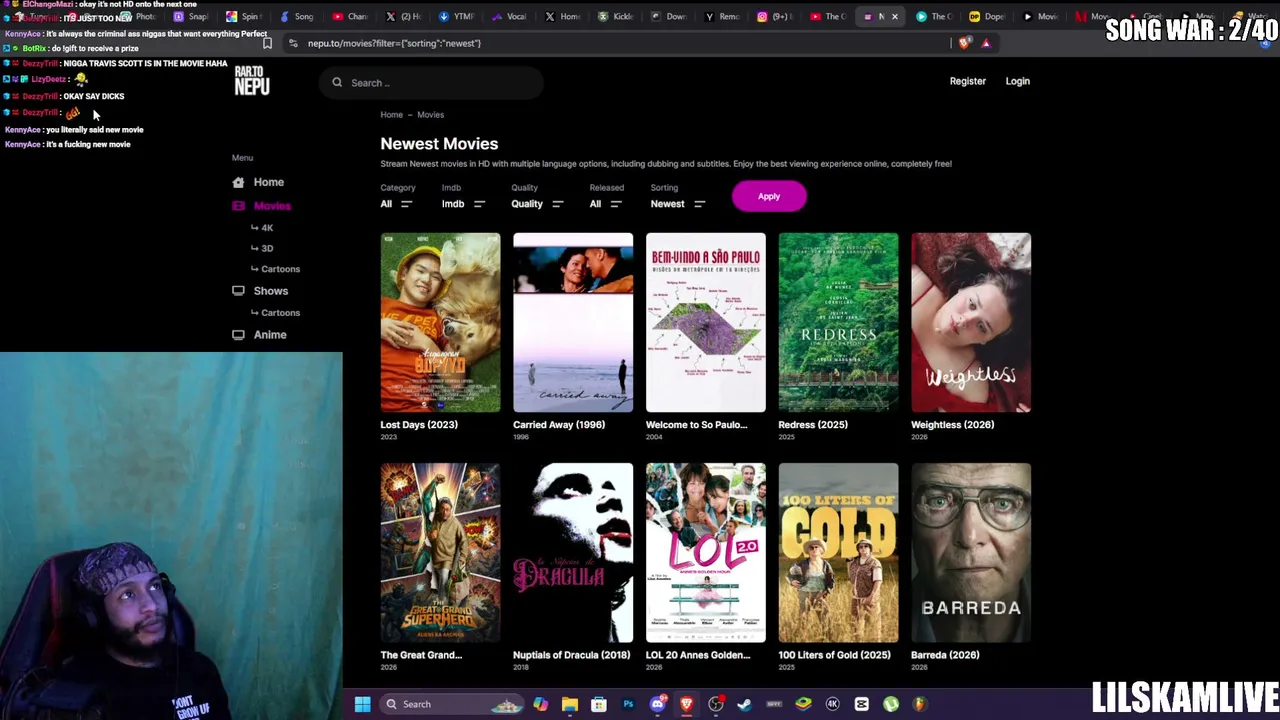The width and height of the screenshot is (1280, 720).
Task: Select Shows in the sidebar menu
Action: 270,291
